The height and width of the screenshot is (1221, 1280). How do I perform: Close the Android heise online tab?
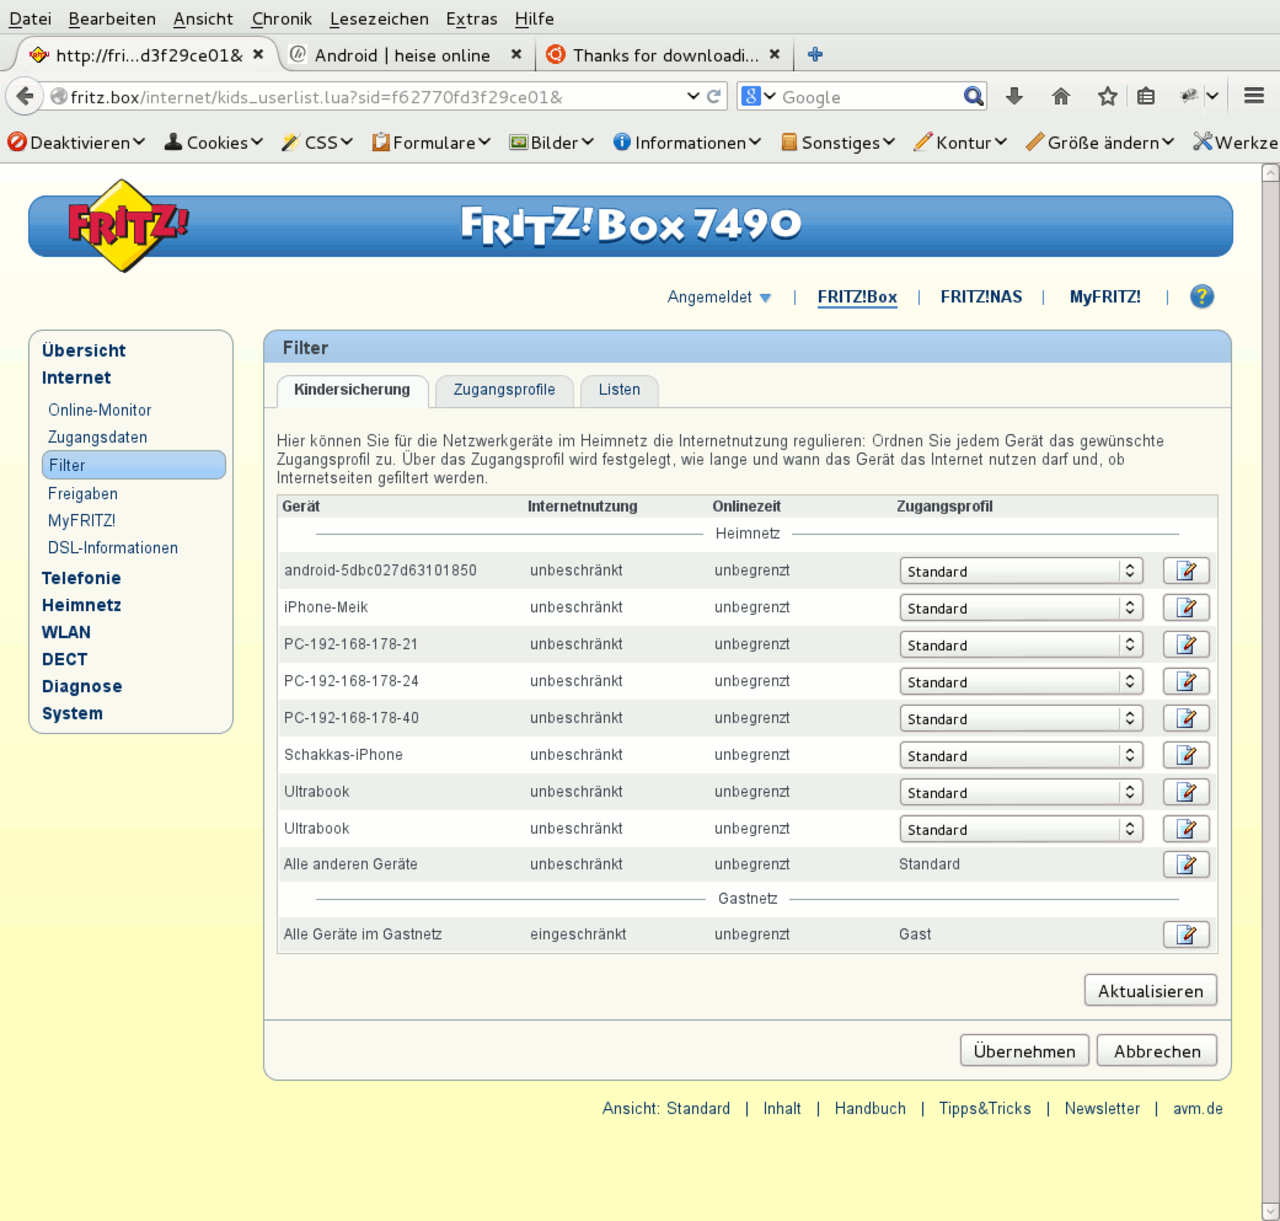pyautogui.click(x=516, y=55)
